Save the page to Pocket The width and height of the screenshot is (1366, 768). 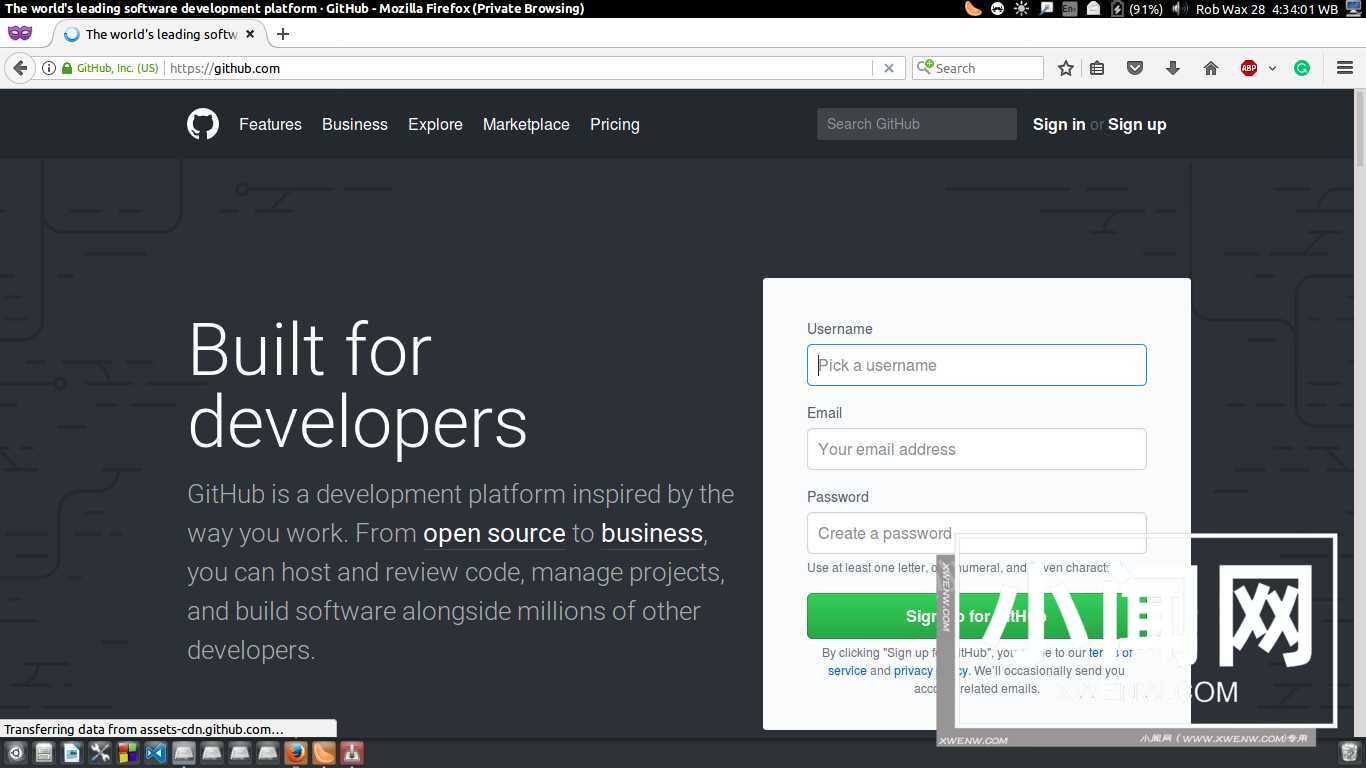pos(1135,68)
